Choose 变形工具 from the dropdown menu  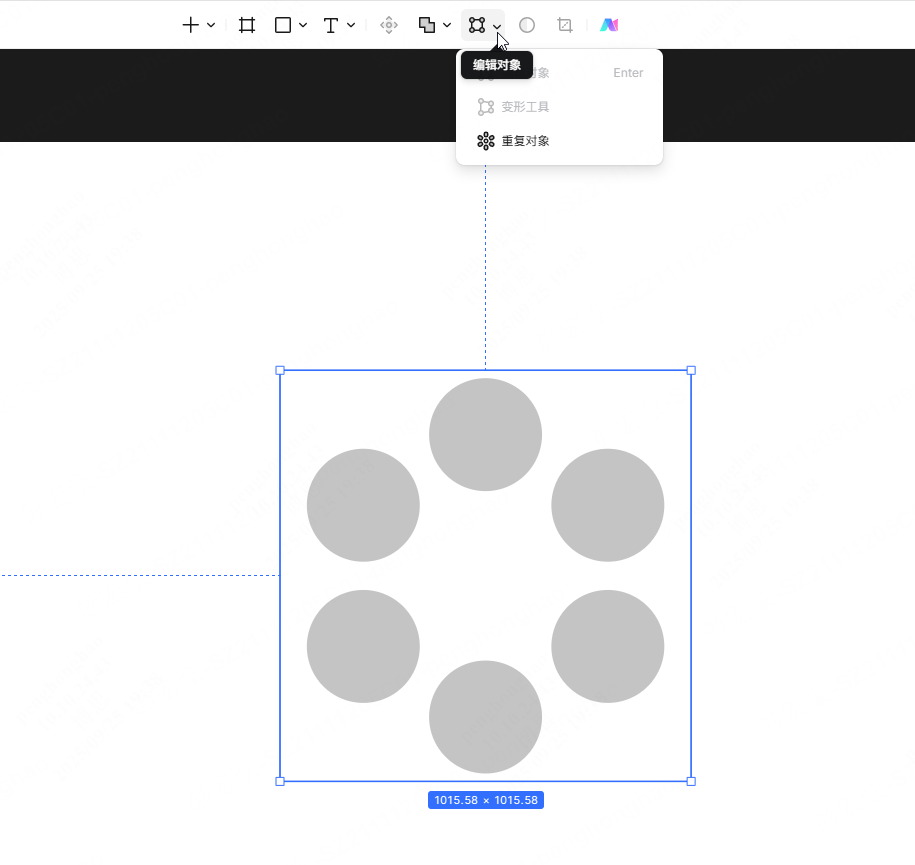tap(525, 107)
